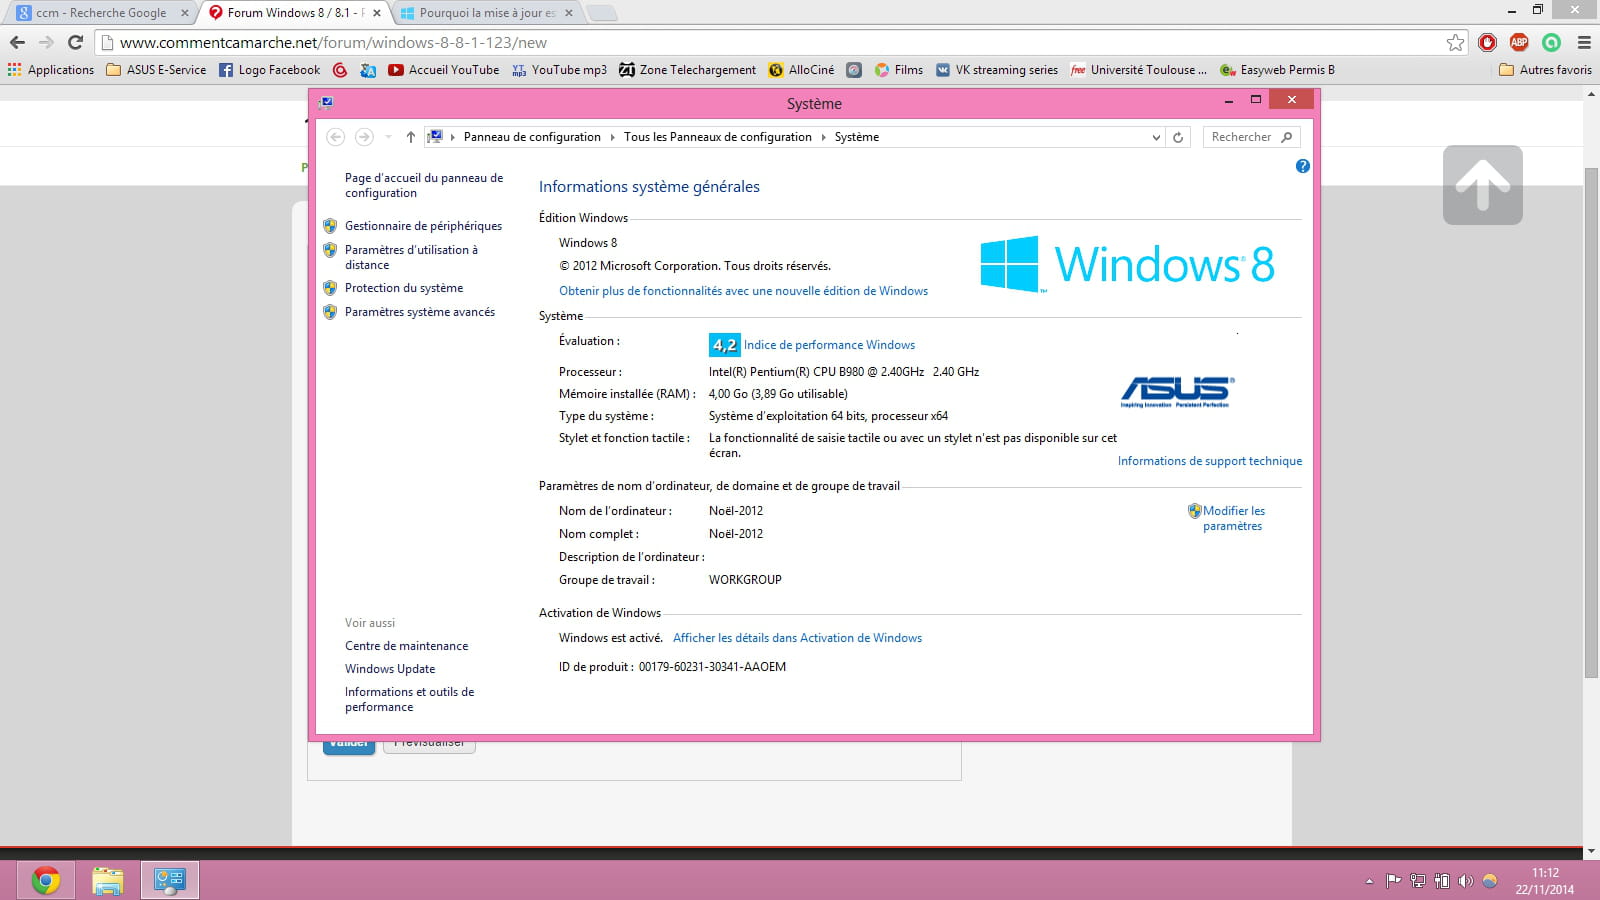Click the refresh icon in address bar
The height and width of the screenshot is (900, 1600).
pyautogui.click(x=1178, y=137)
